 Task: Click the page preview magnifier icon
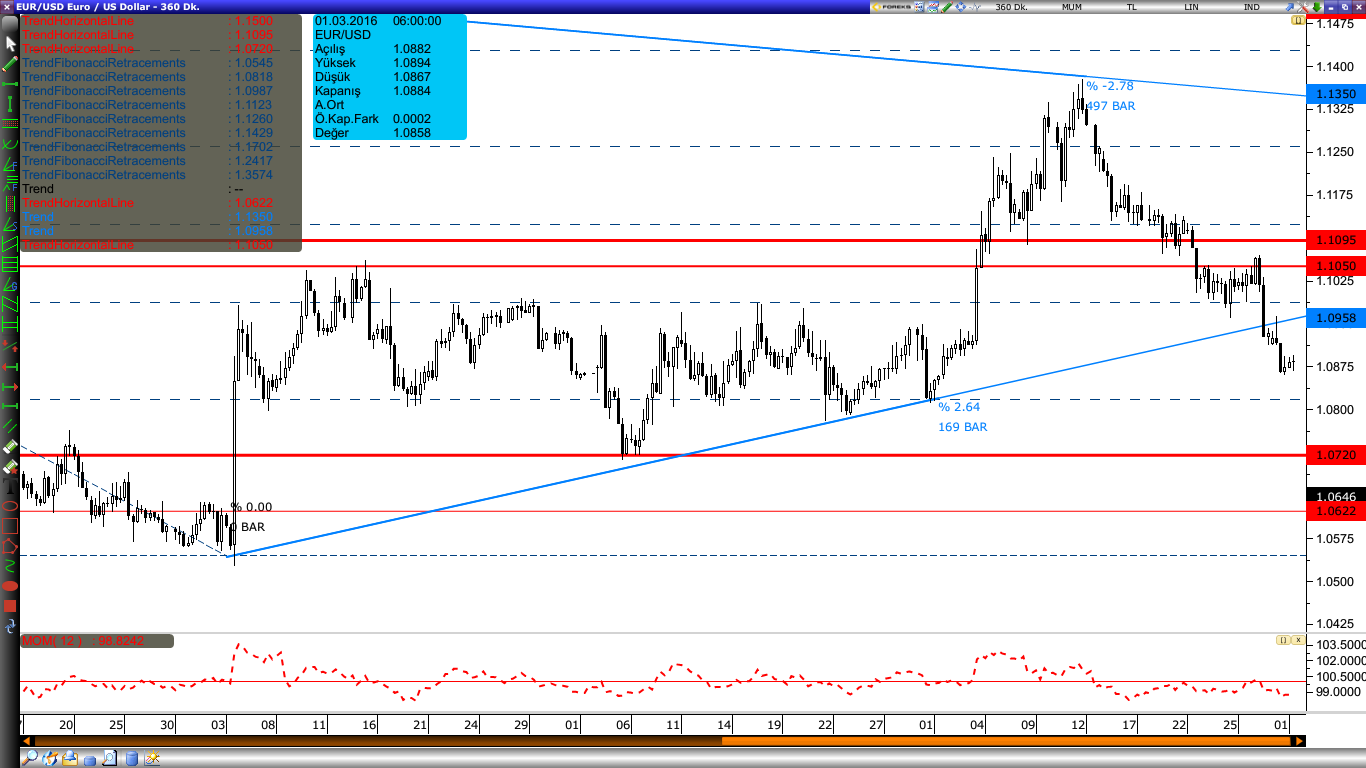click(x=110, y=758)
